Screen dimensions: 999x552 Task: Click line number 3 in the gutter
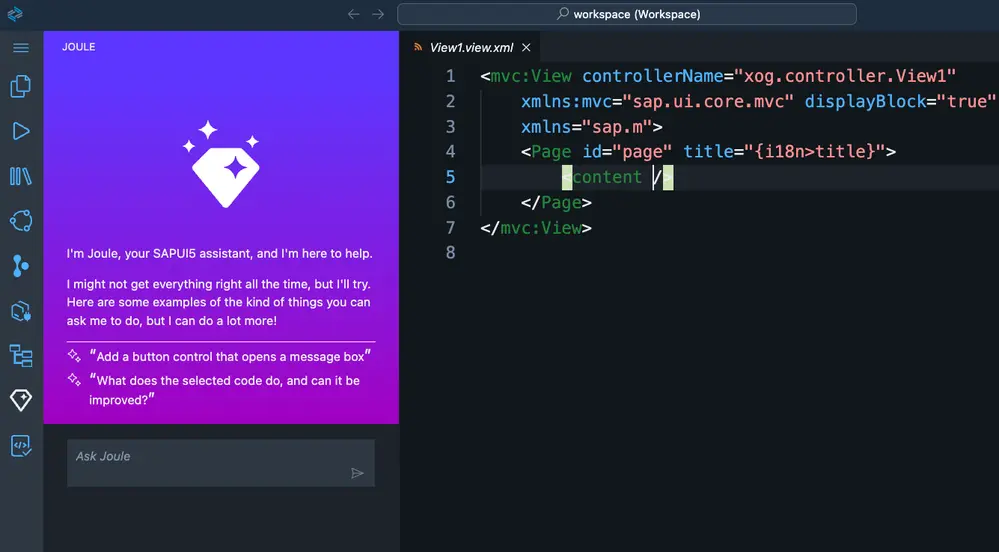[450, 127]
